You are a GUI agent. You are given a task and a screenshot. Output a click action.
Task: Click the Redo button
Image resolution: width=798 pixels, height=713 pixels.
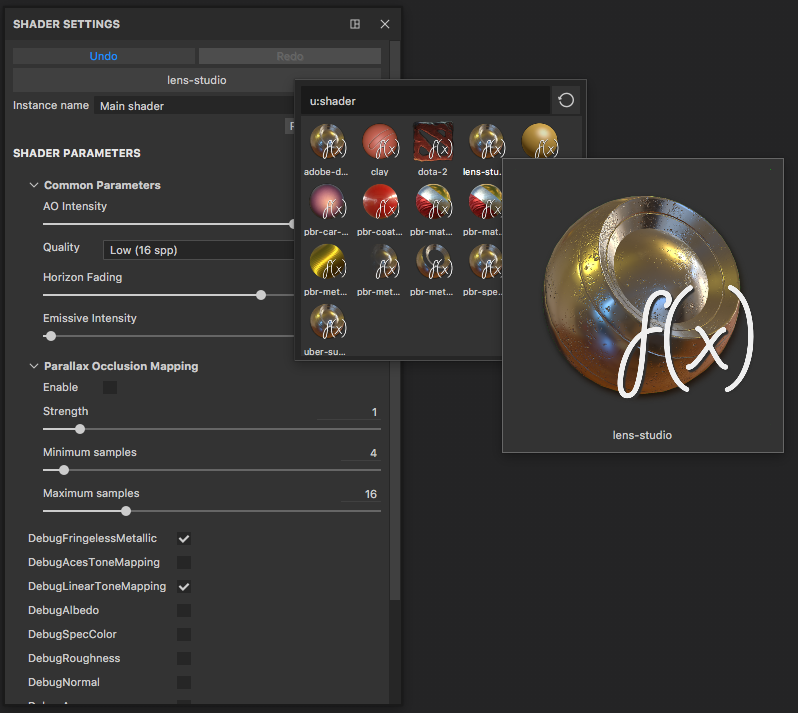(x=290, y=56)
